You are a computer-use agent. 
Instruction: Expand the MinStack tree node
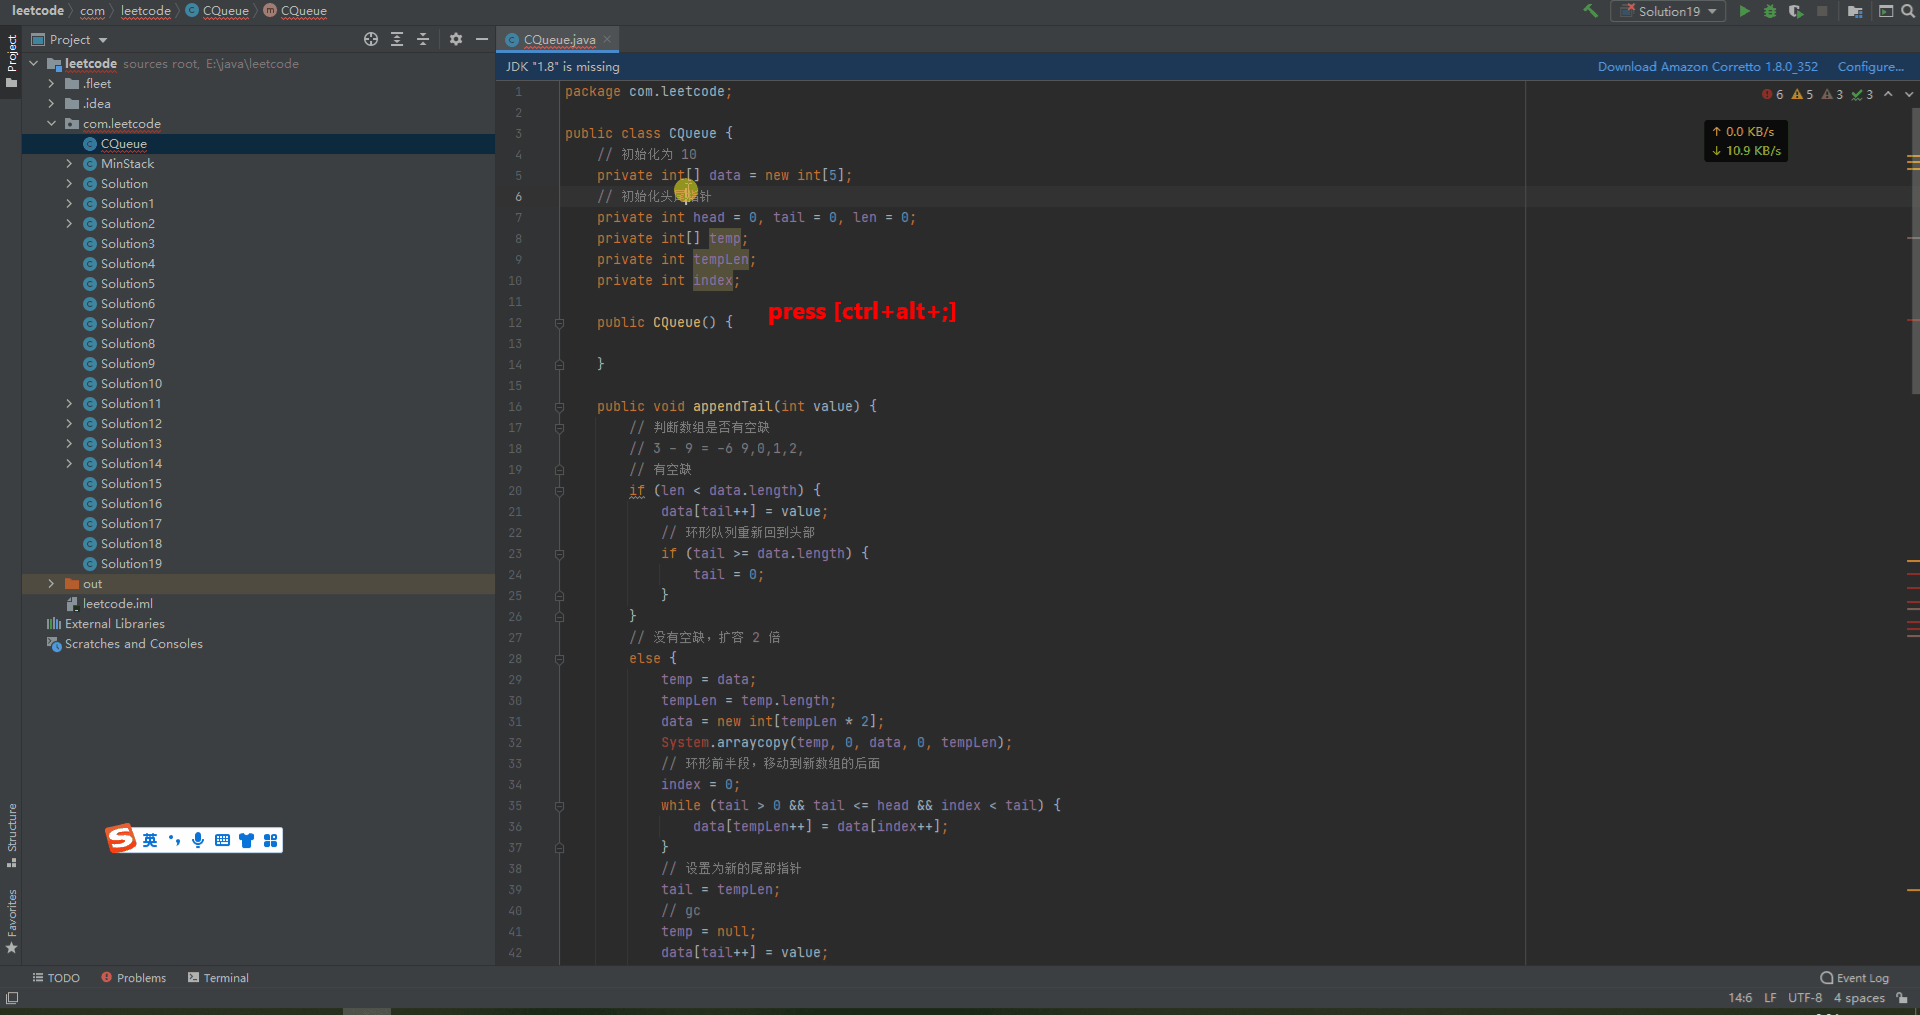(x=69, y=164)
